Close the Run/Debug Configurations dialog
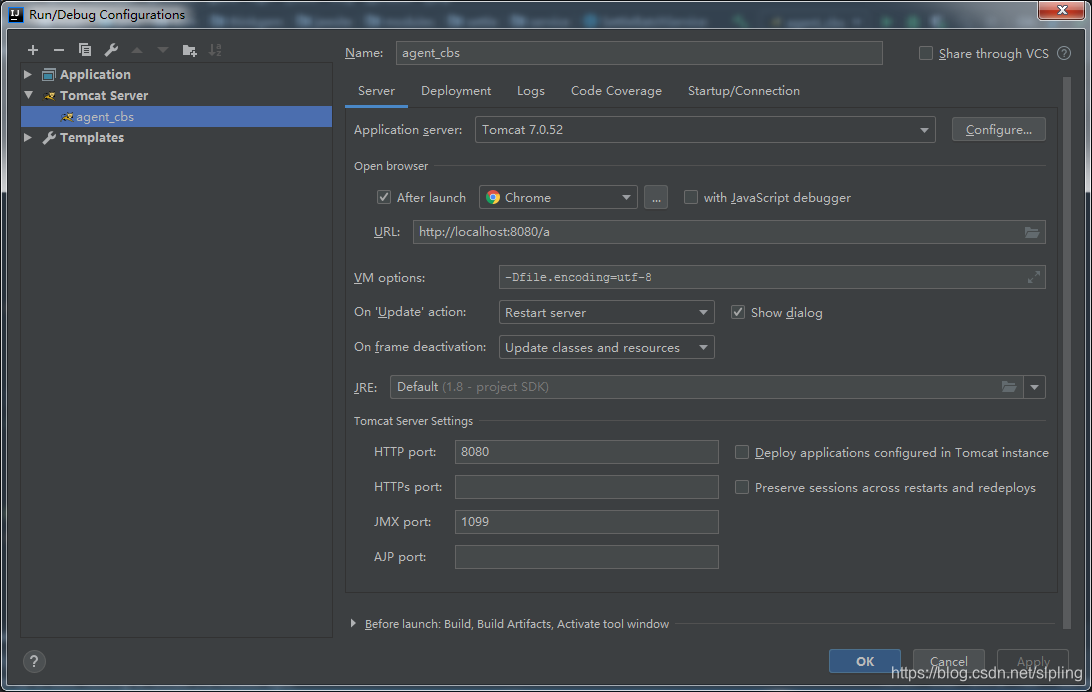 tap(1062, 10)
